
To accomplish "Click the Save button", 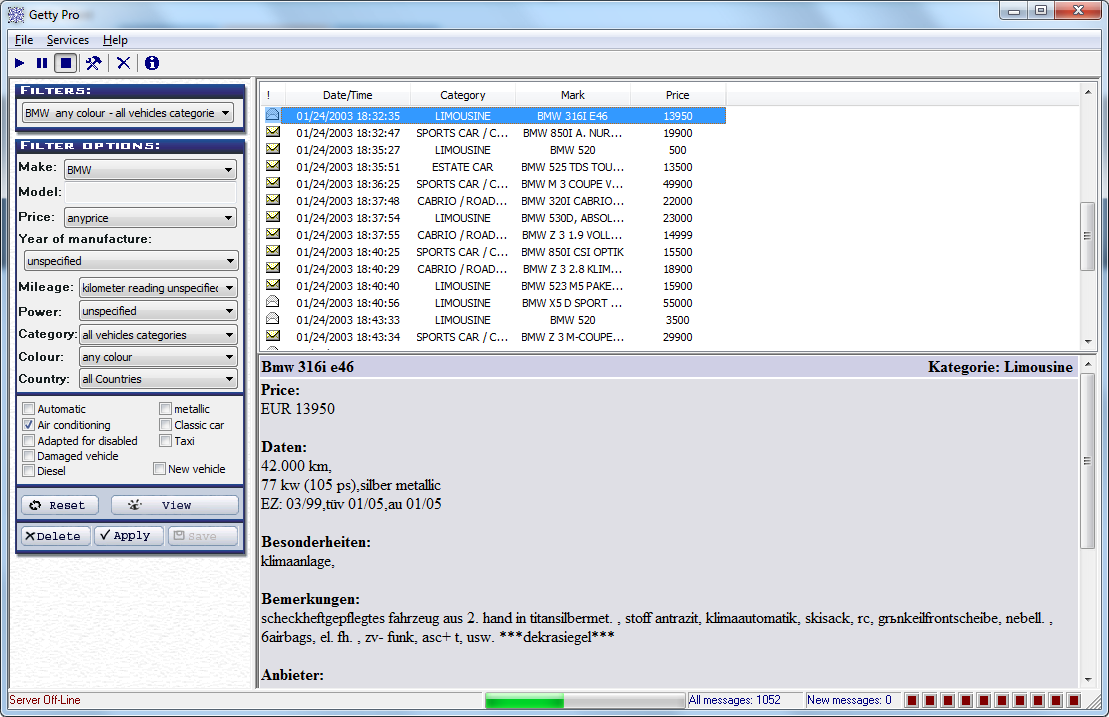I will (x=202, y=536).
